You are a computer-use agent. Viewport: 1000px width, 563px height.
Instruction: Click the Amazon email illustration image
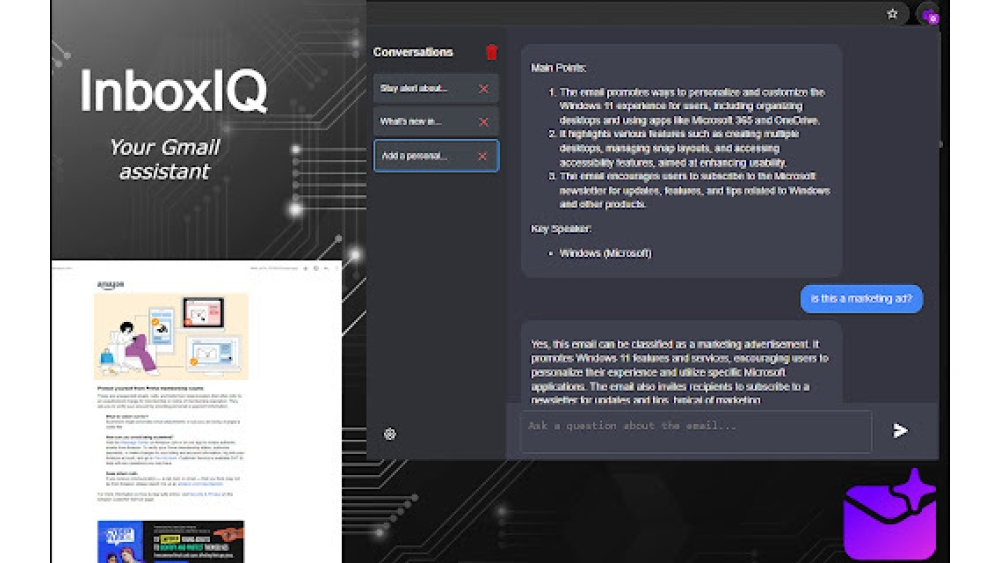pos(171,336)
